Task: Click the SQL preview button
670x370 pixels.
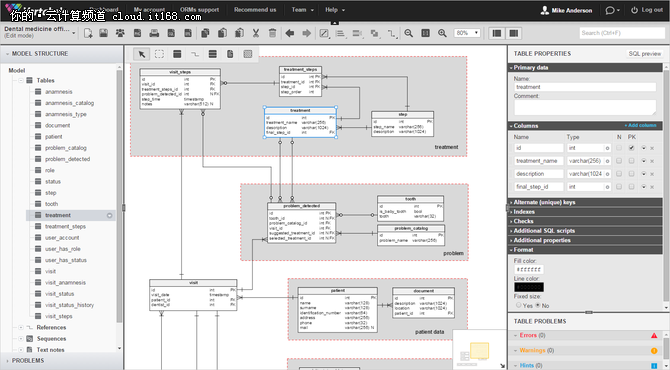Action: (x=644, y=53)
